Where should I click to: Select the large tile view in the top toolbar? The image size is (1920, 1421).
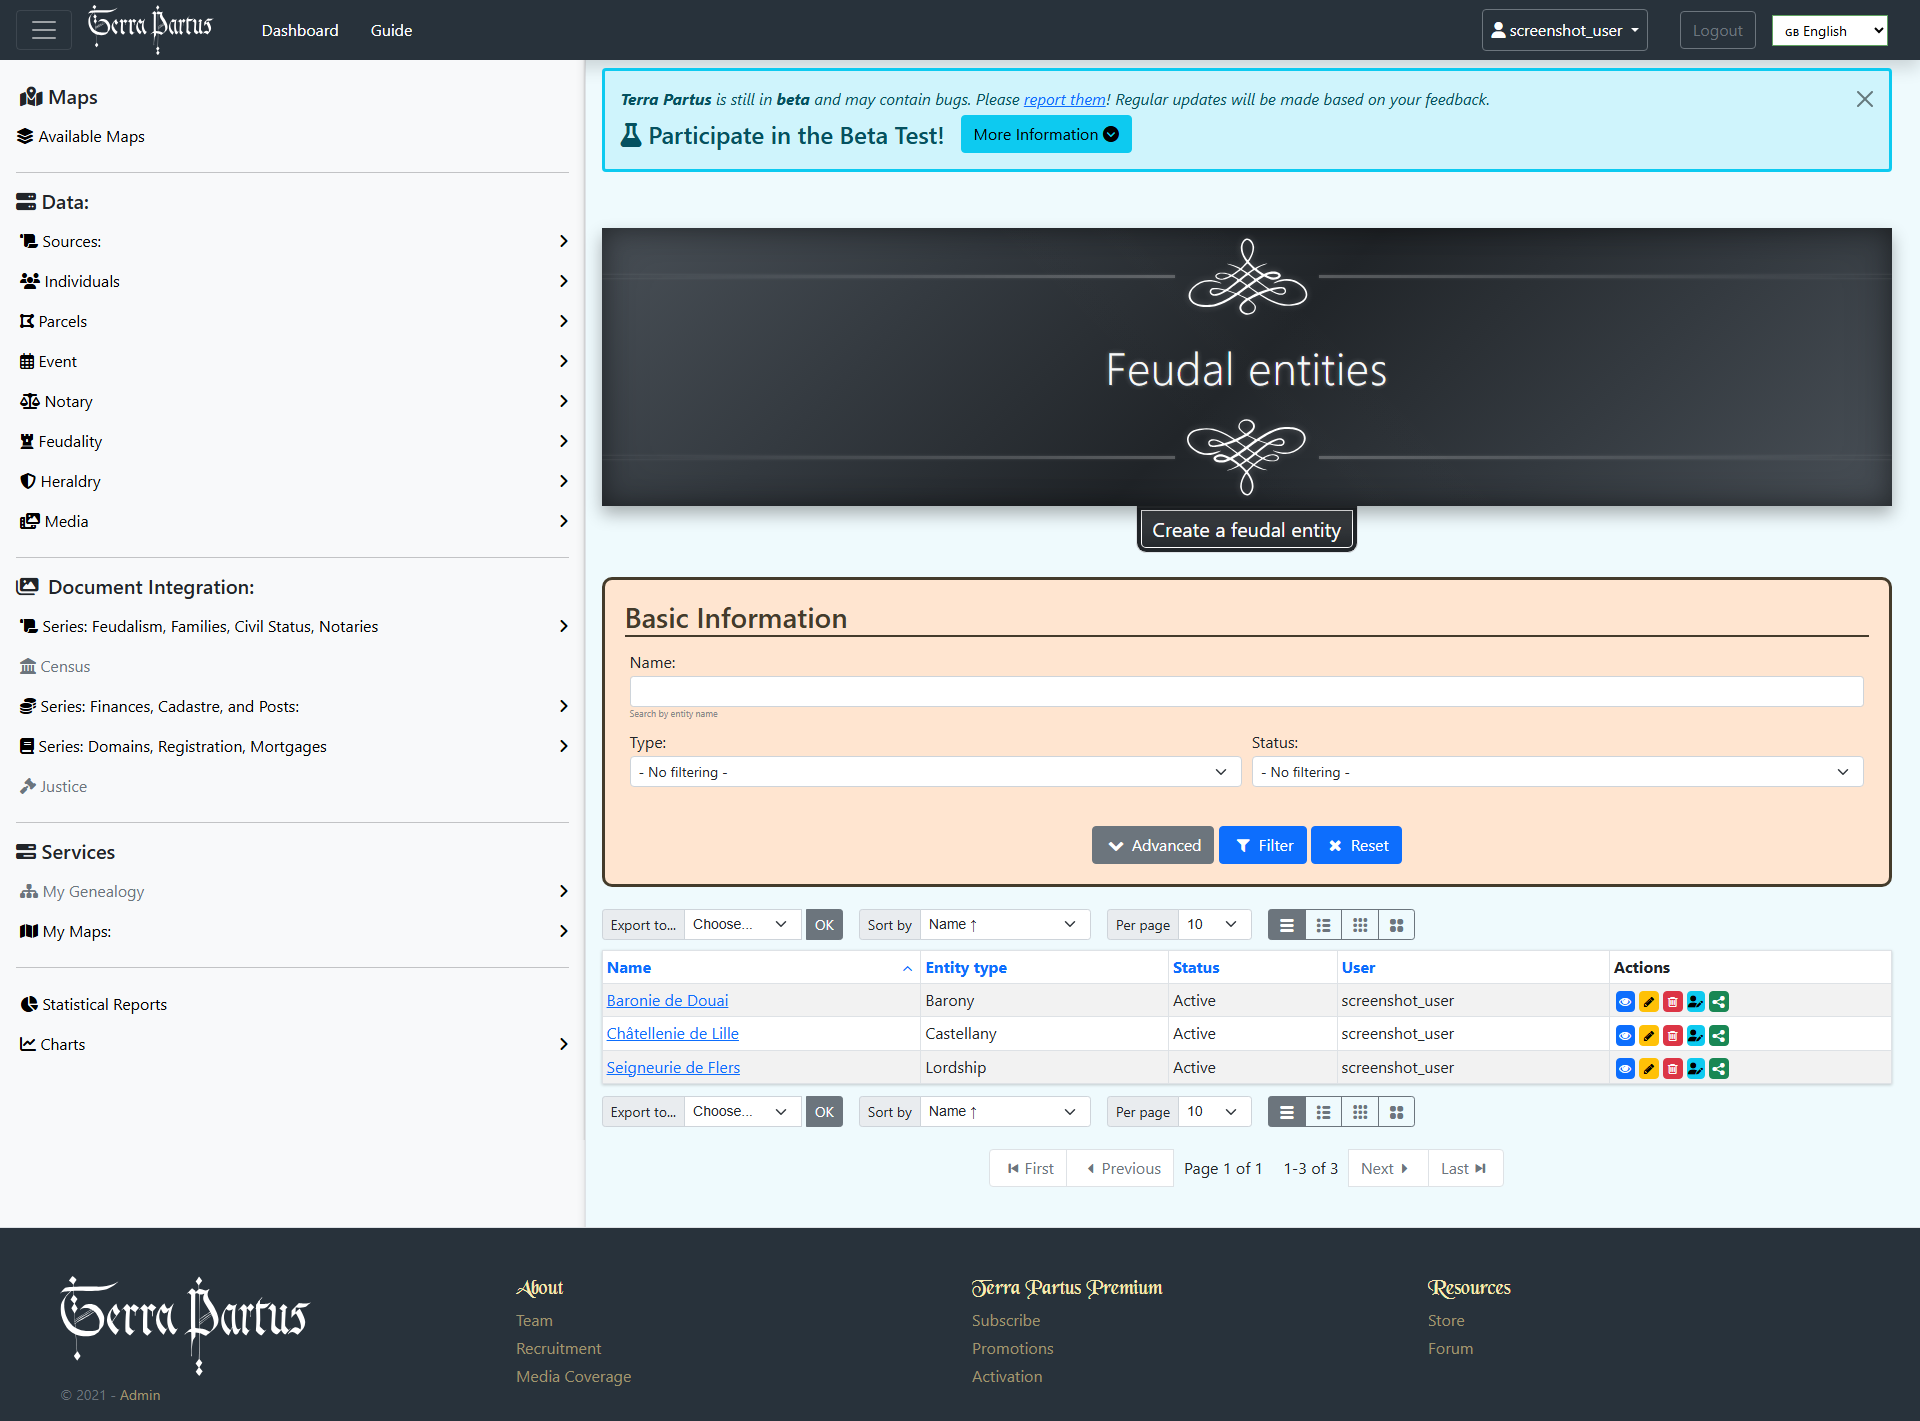(x=1396, y=925)
